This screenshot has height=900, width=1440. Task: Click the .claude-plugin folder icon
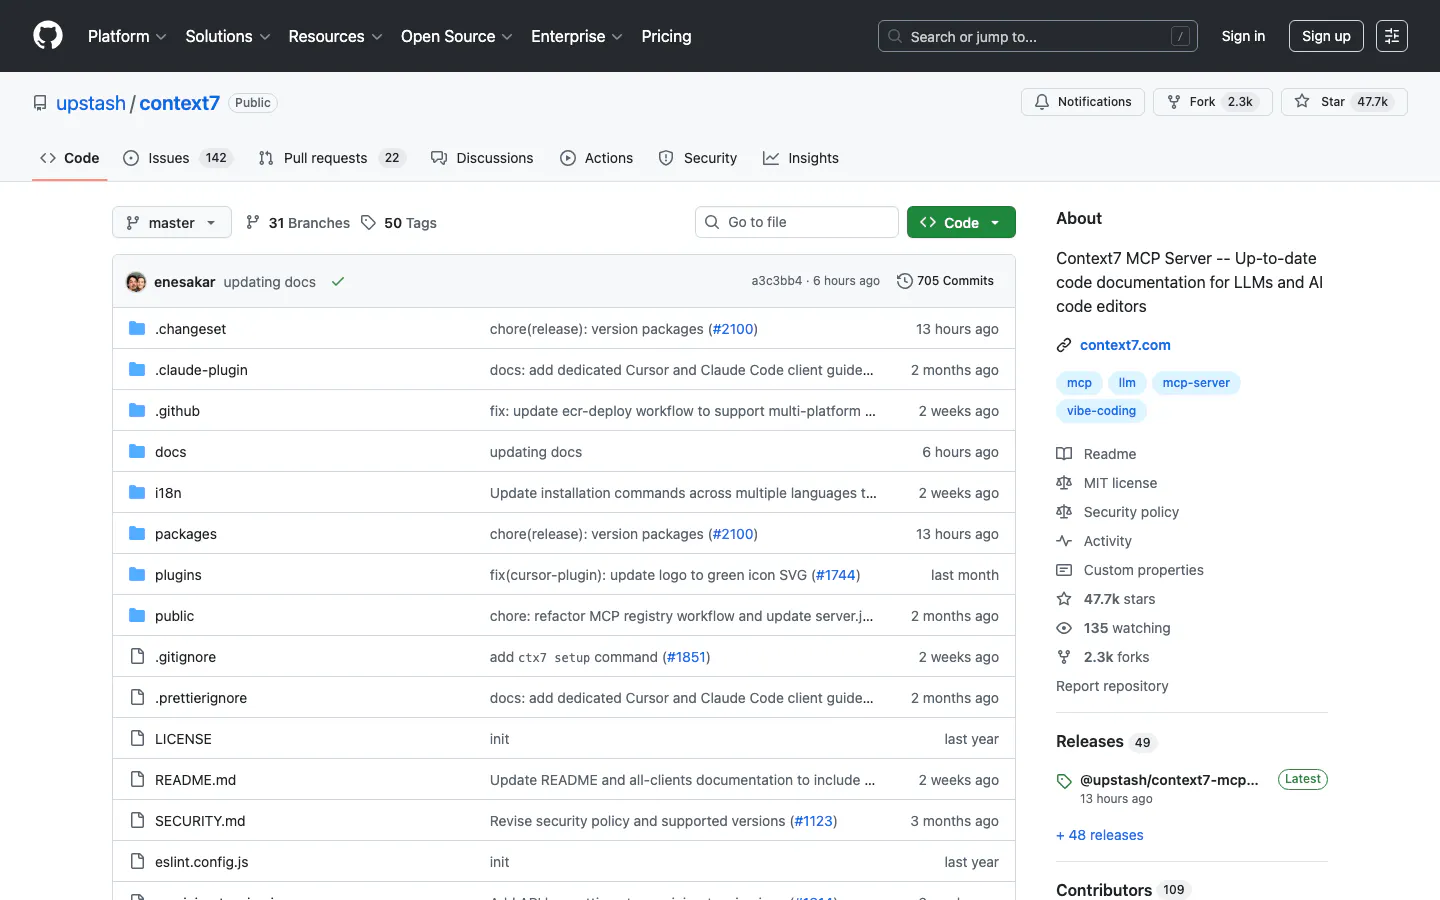137,370
